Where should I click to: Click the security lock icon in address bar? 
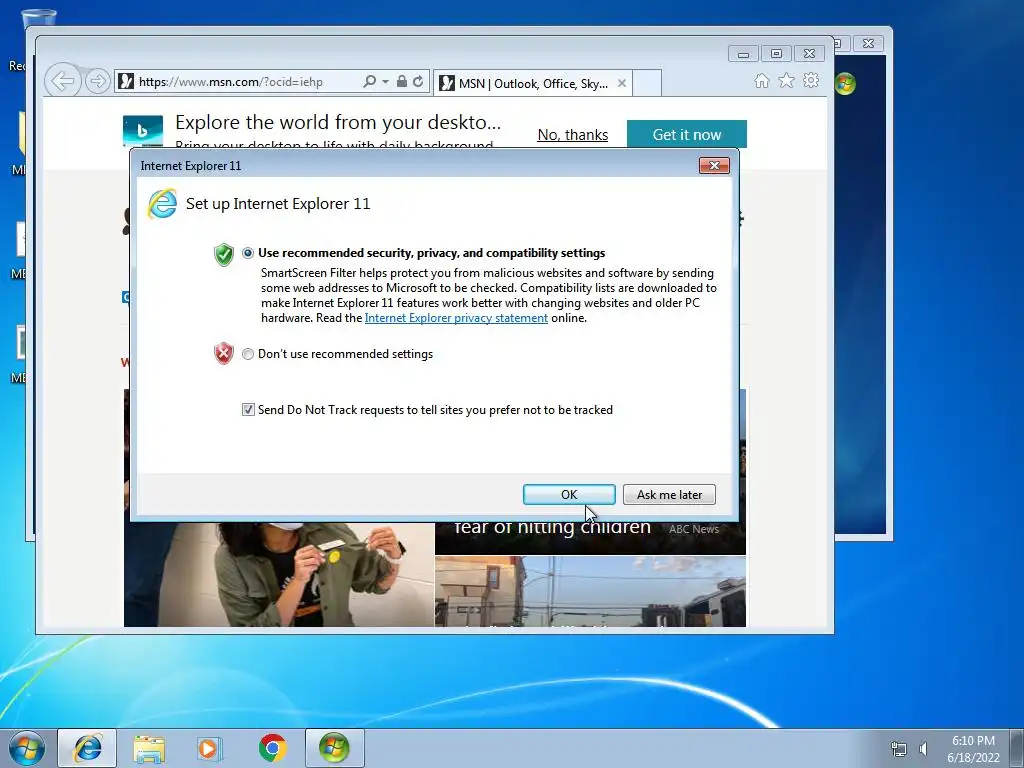coord(402,82)
